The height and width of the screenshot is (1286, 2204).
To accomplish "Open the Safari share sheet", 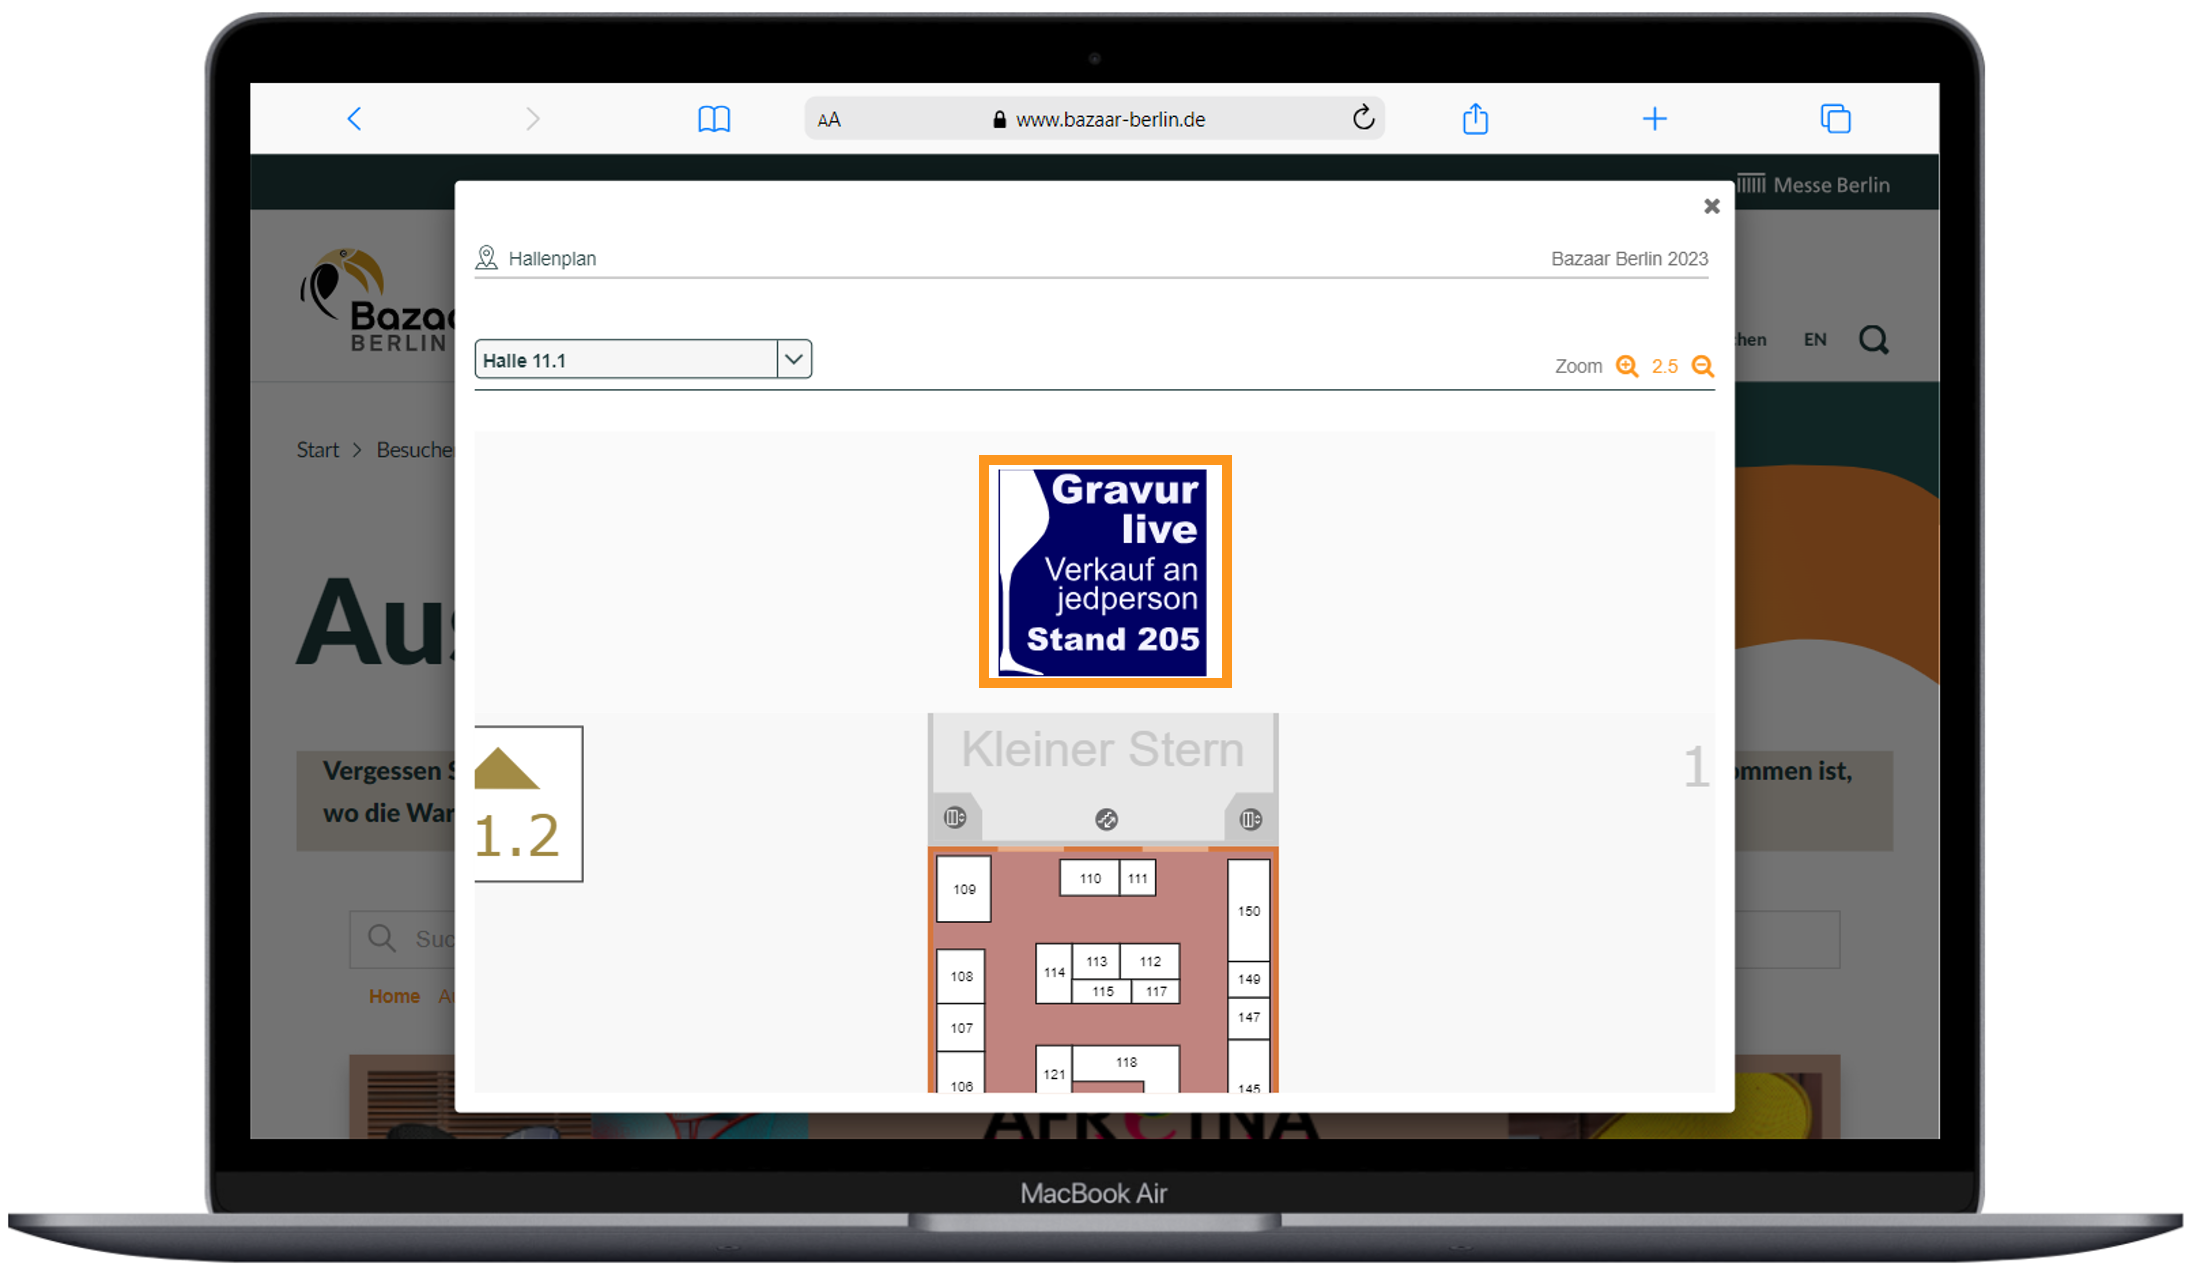I will (x=1475, y=119).
